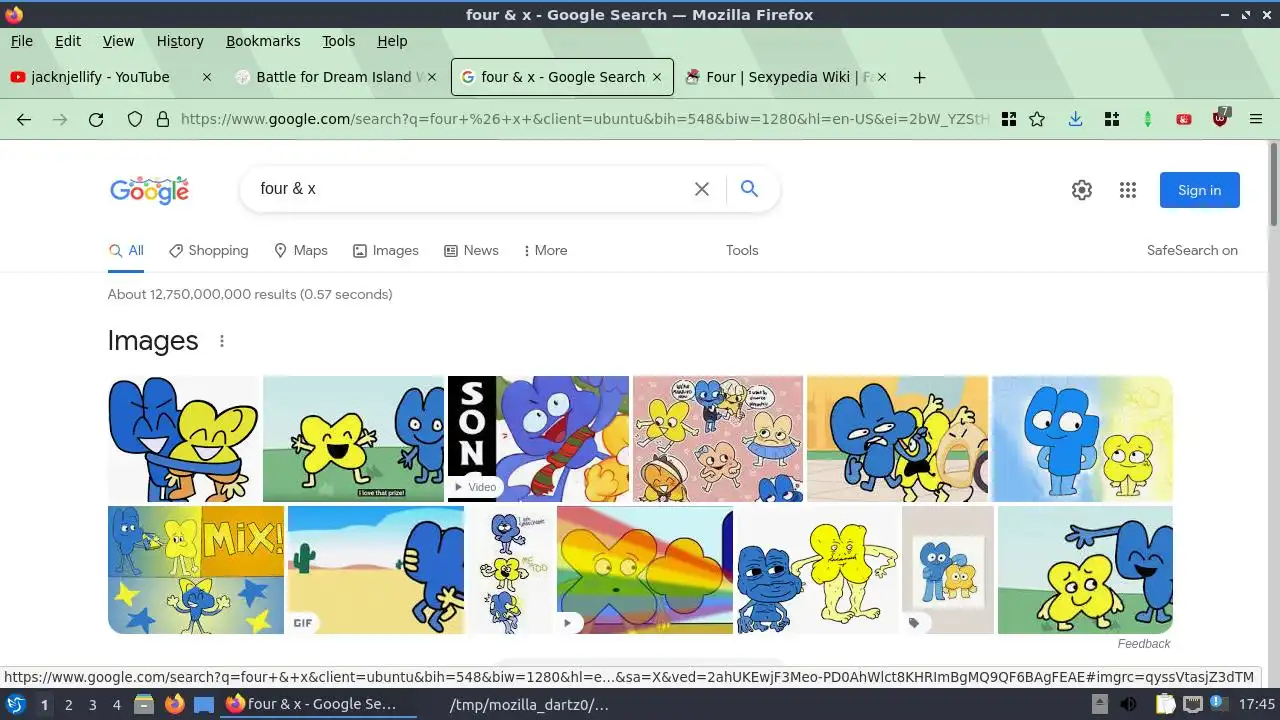Select the Maps search filter
Screen dimensions: 1280x720
[301, 251]
